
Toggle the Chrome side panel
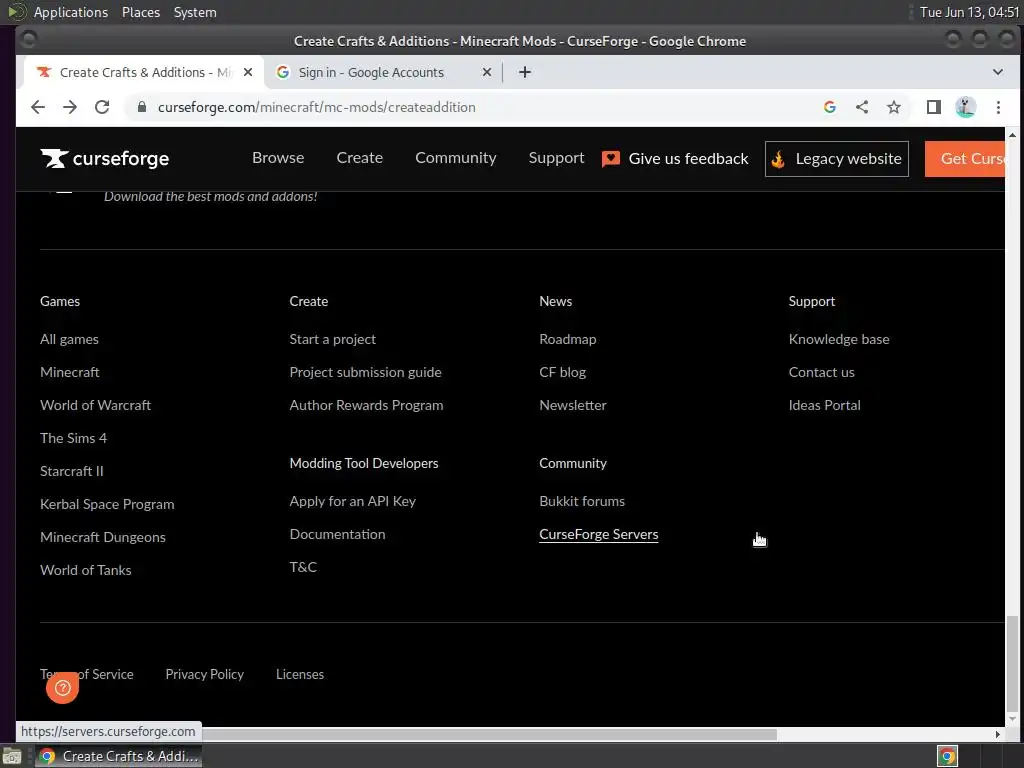(934, 107)
